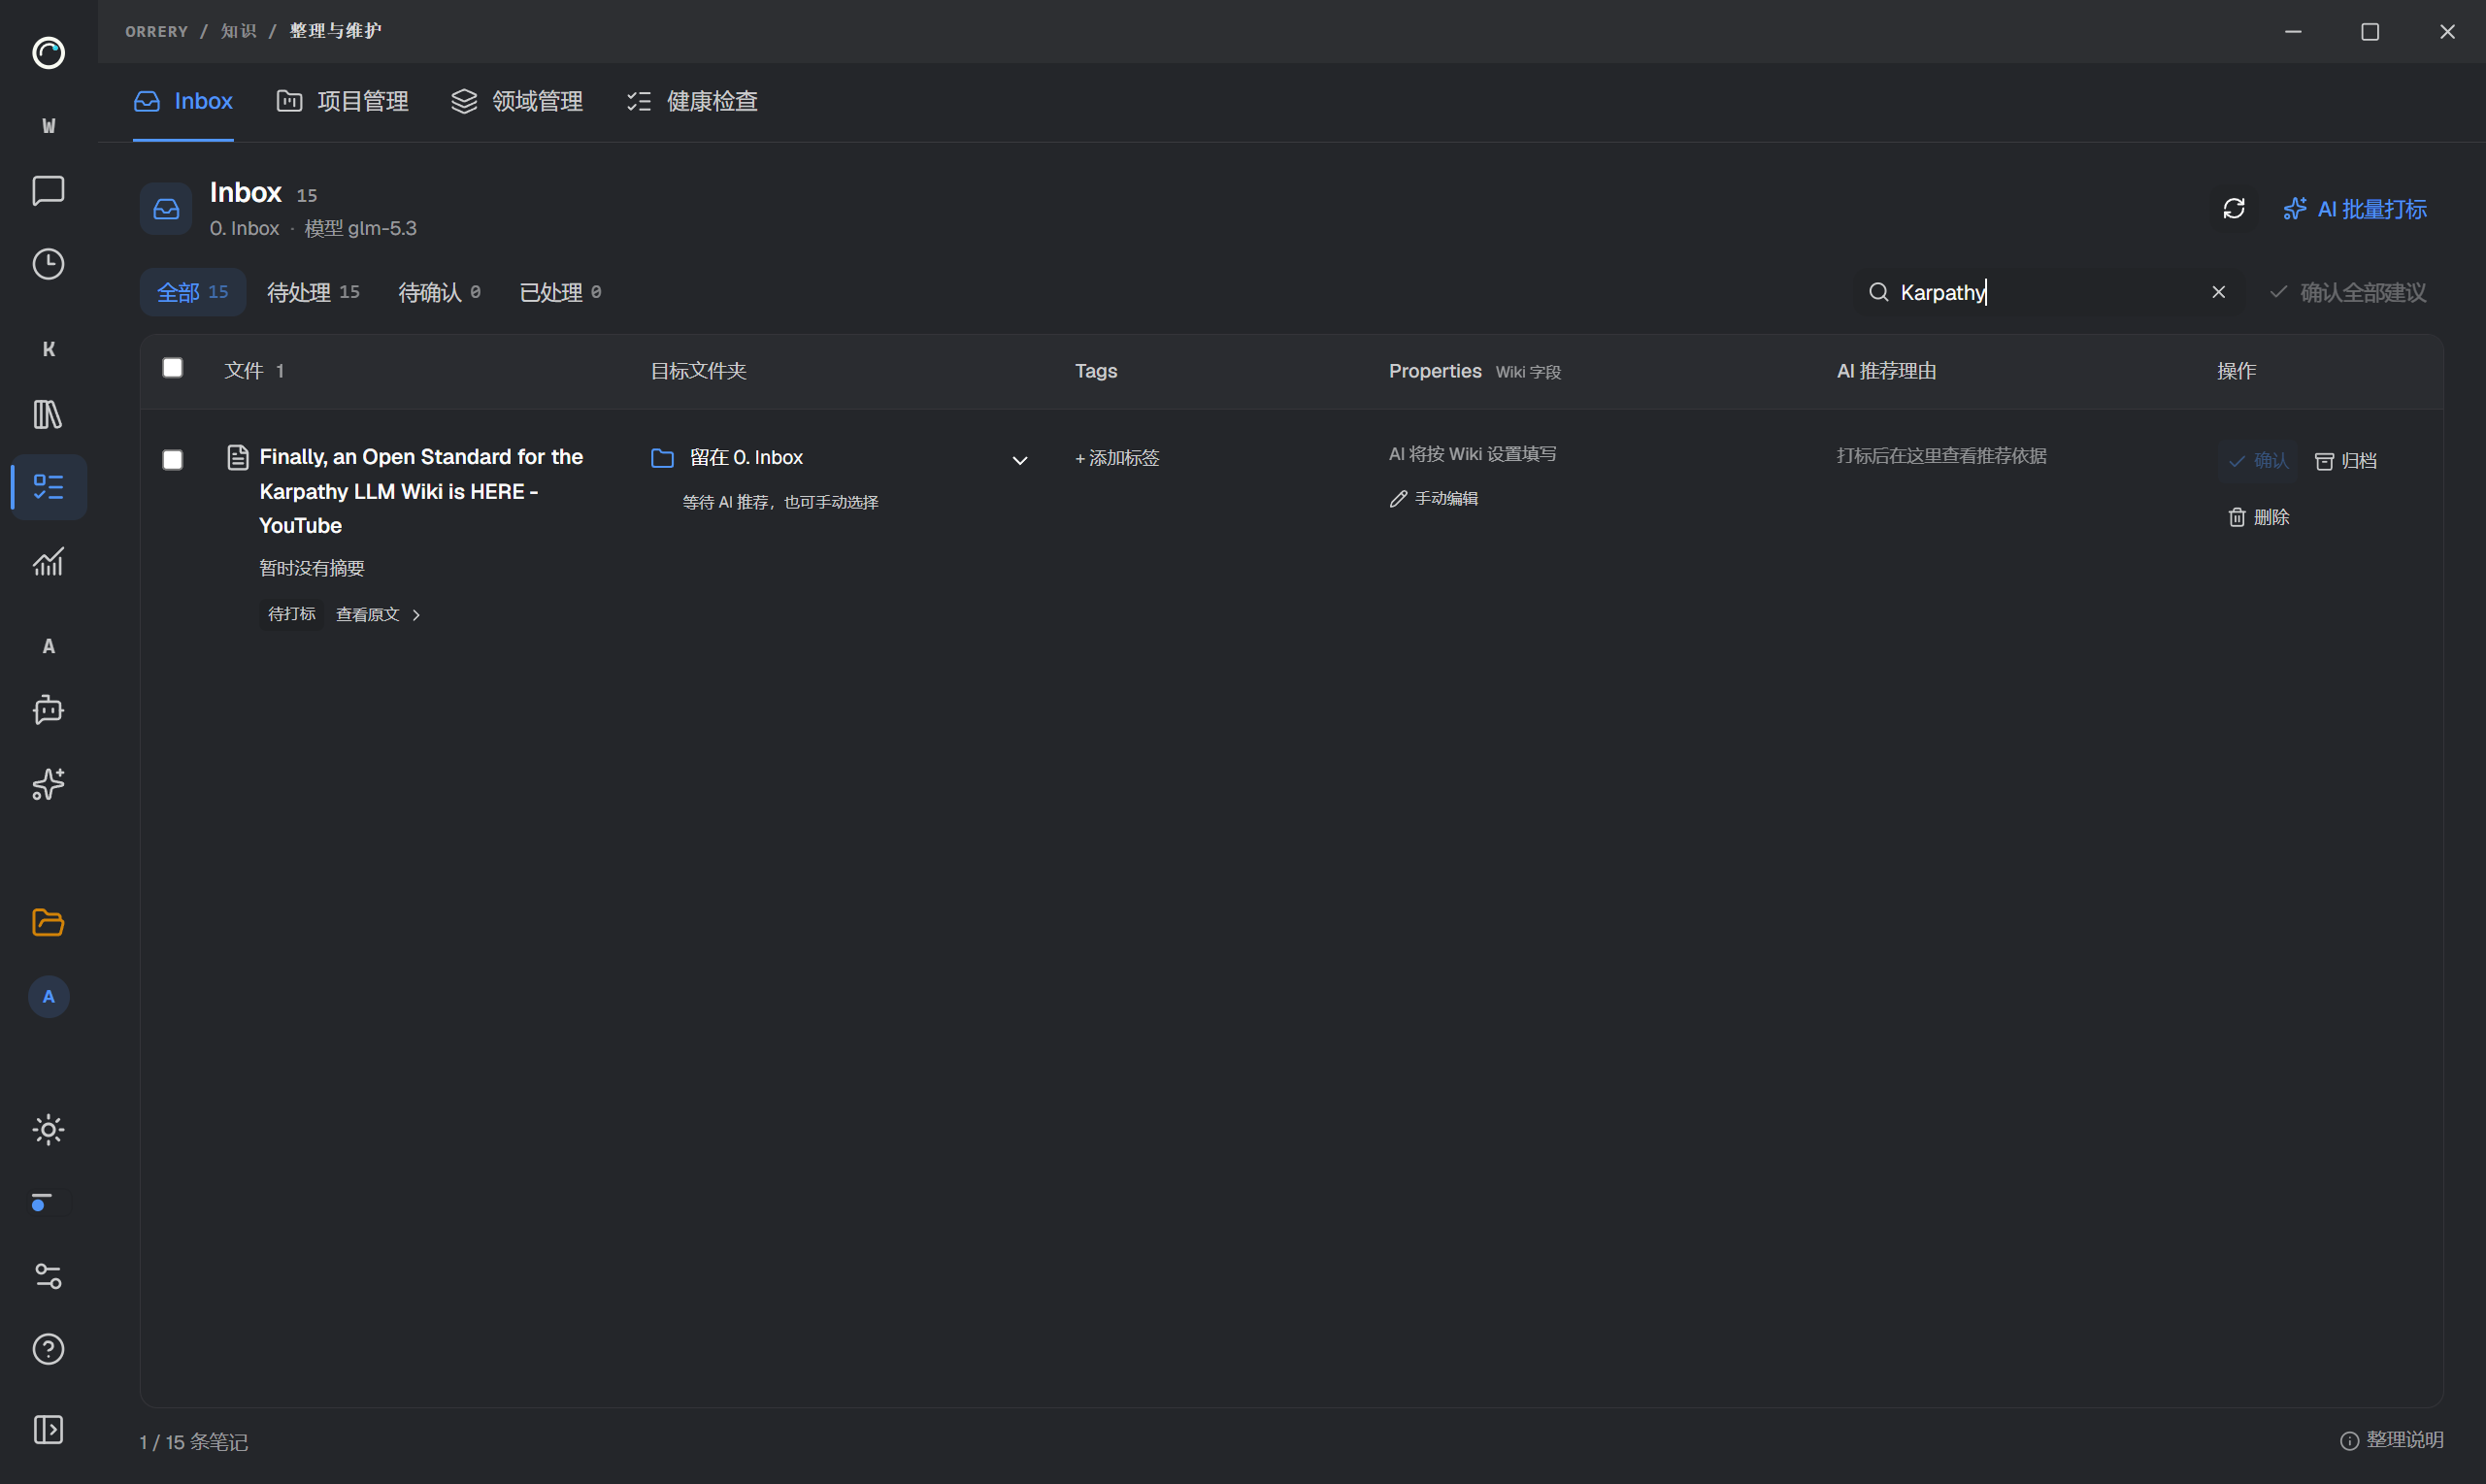Switch to 健康检查 tab
Viewport: 2486px width, 1484px height.
(692, 101)
